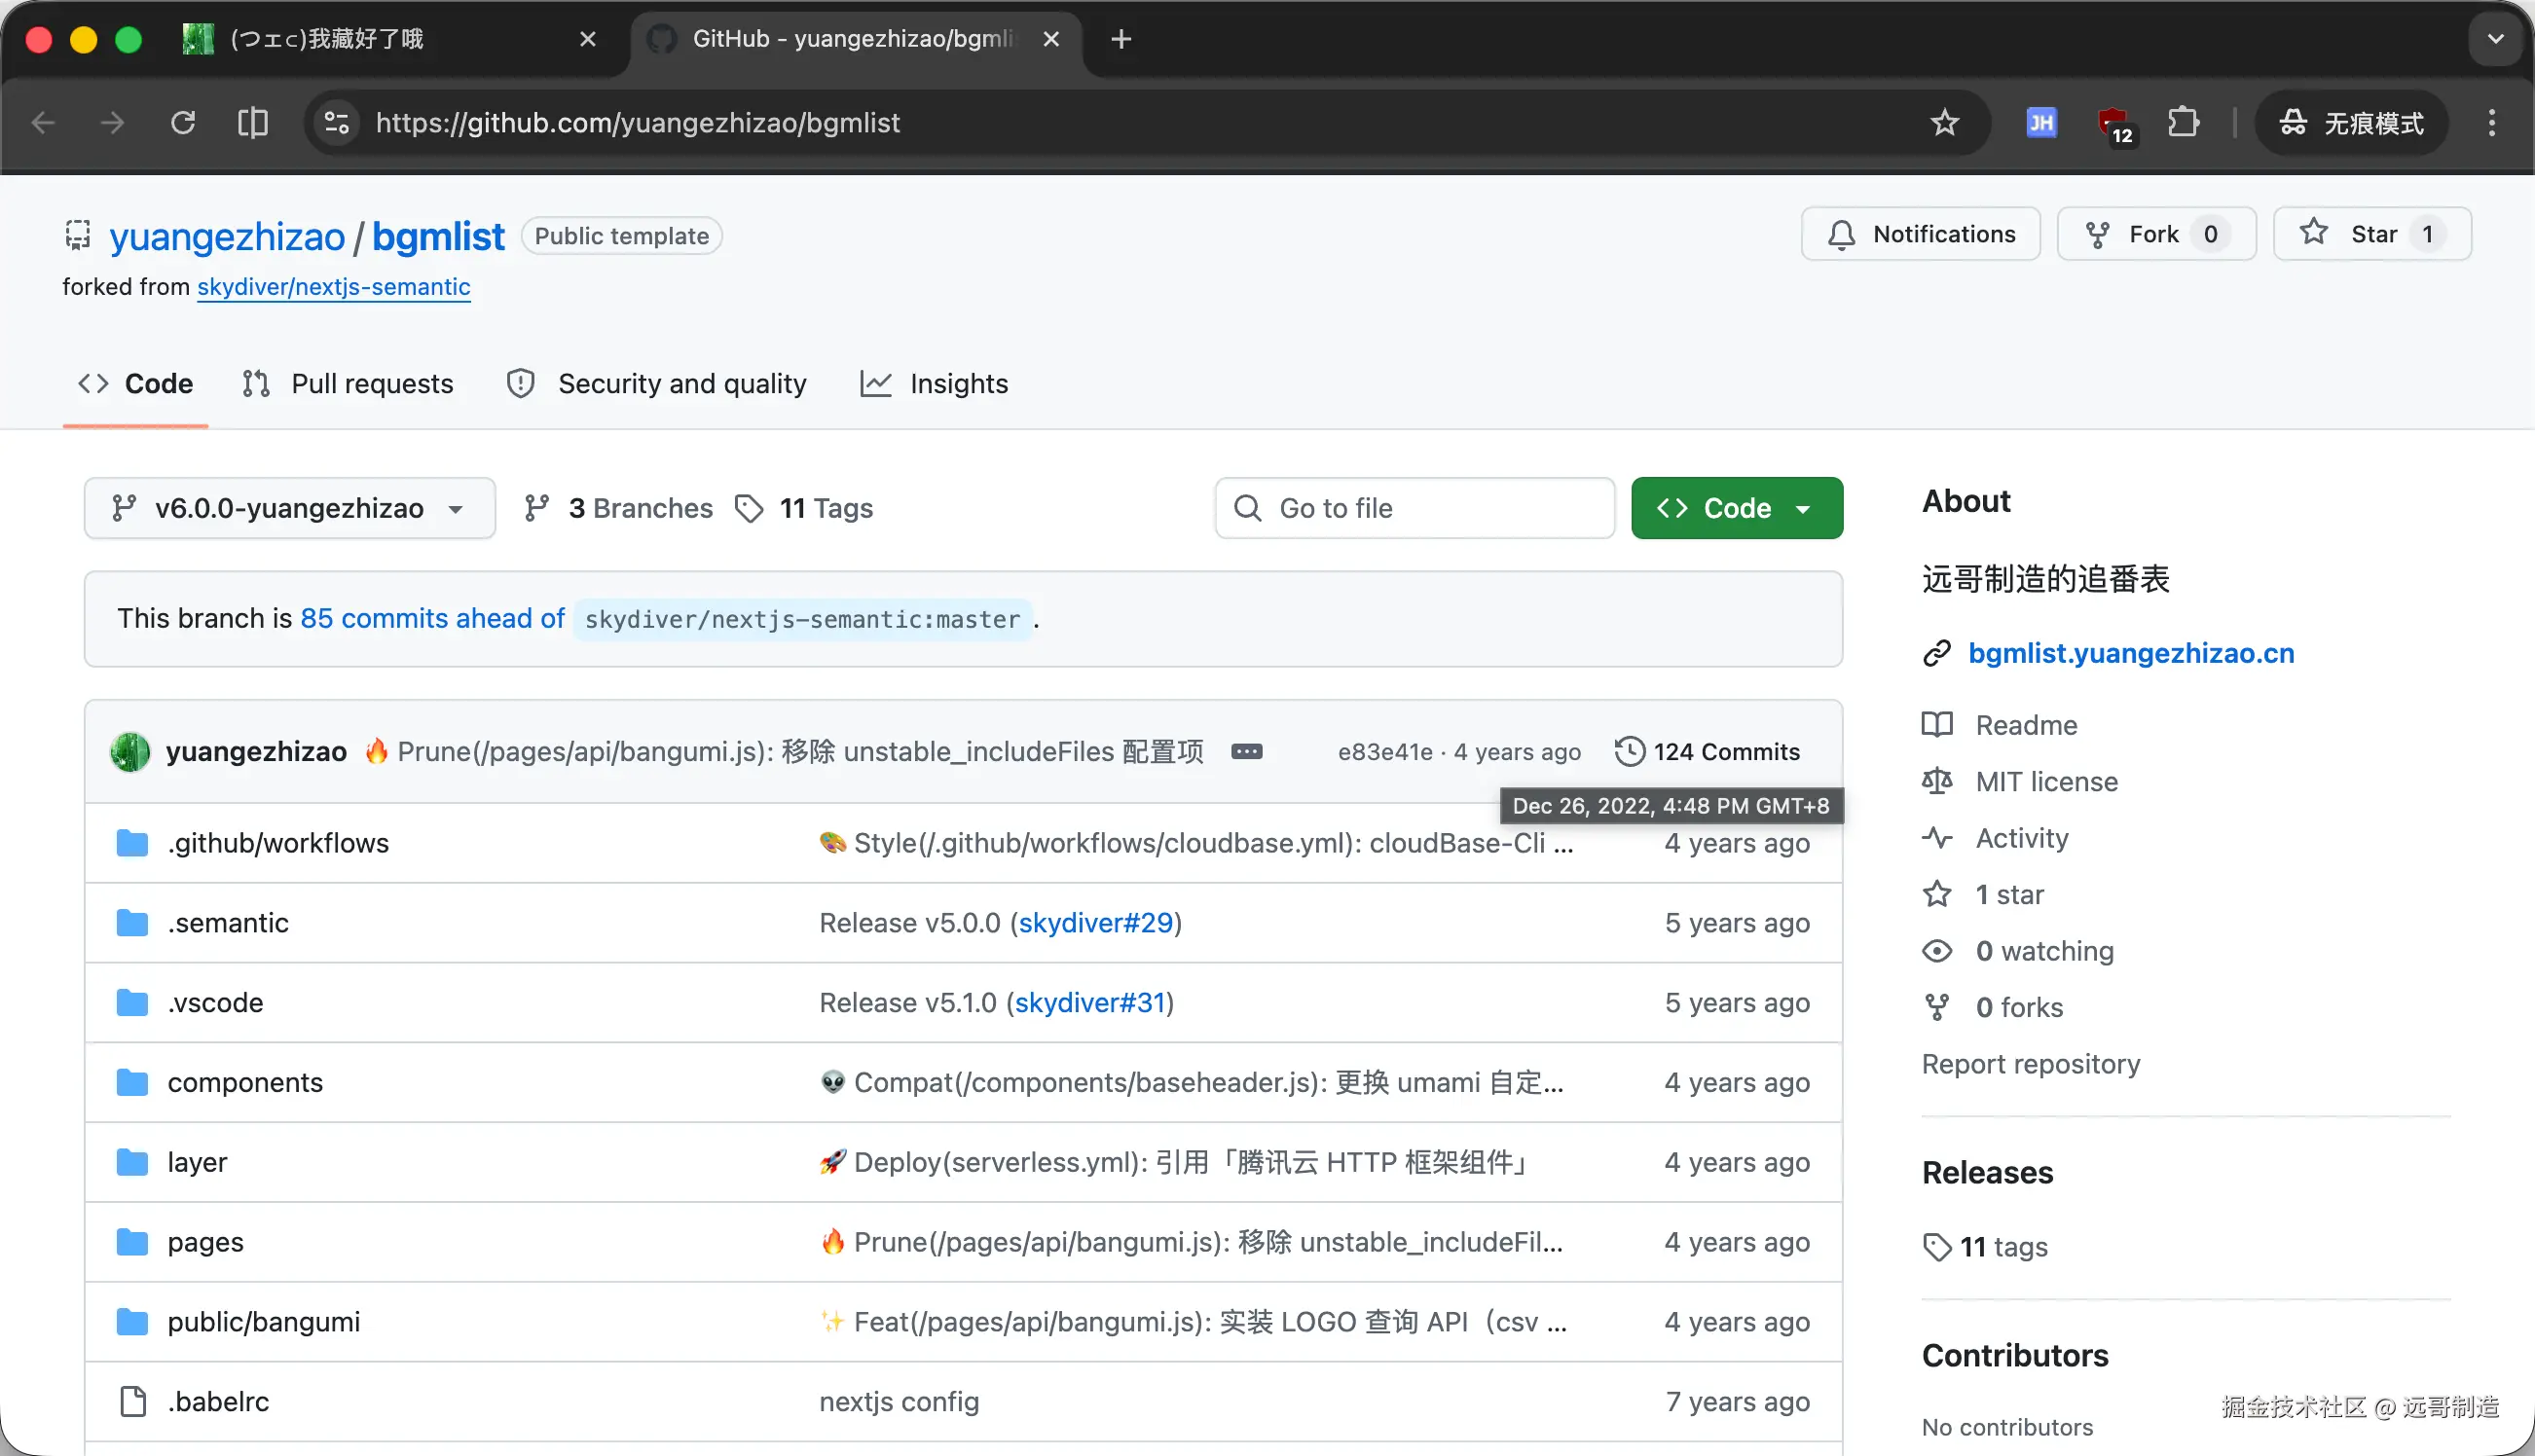Open the repository Activity page
This screenshot has height=1456, width=2535.
pos(2021,838)
